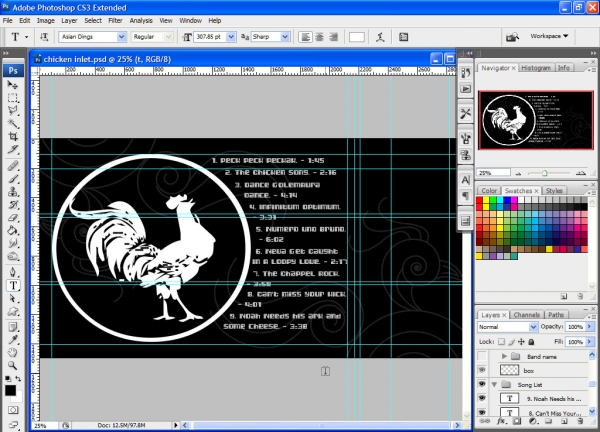Toggle lock image pixels
The width and height of the screenshot is (600, 432).
(512, 342)
